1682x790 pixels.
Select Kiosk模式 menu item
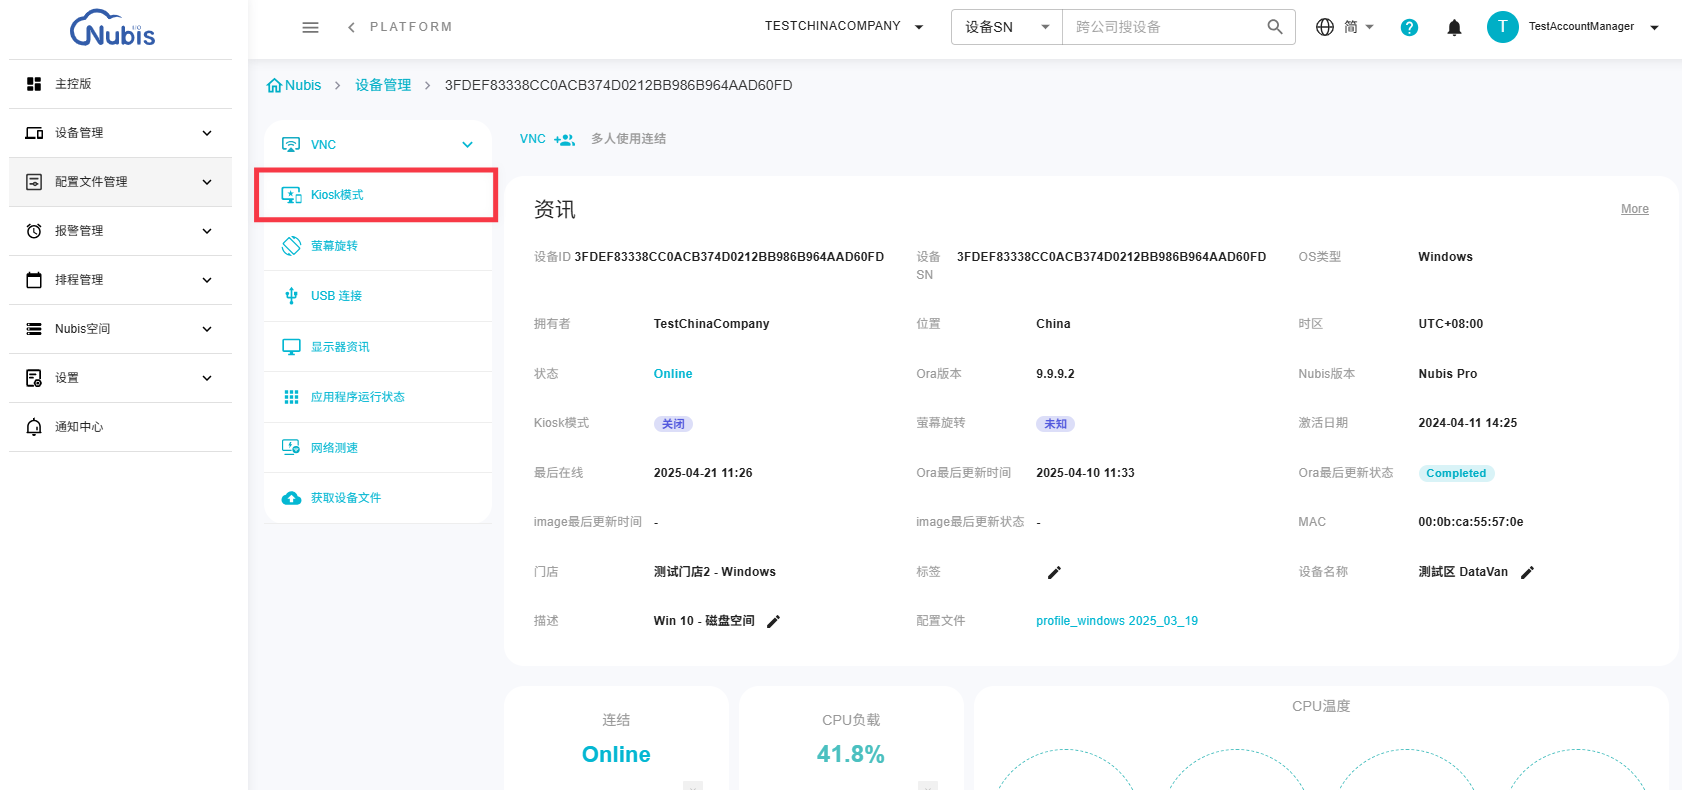click(x=377, y=195)
